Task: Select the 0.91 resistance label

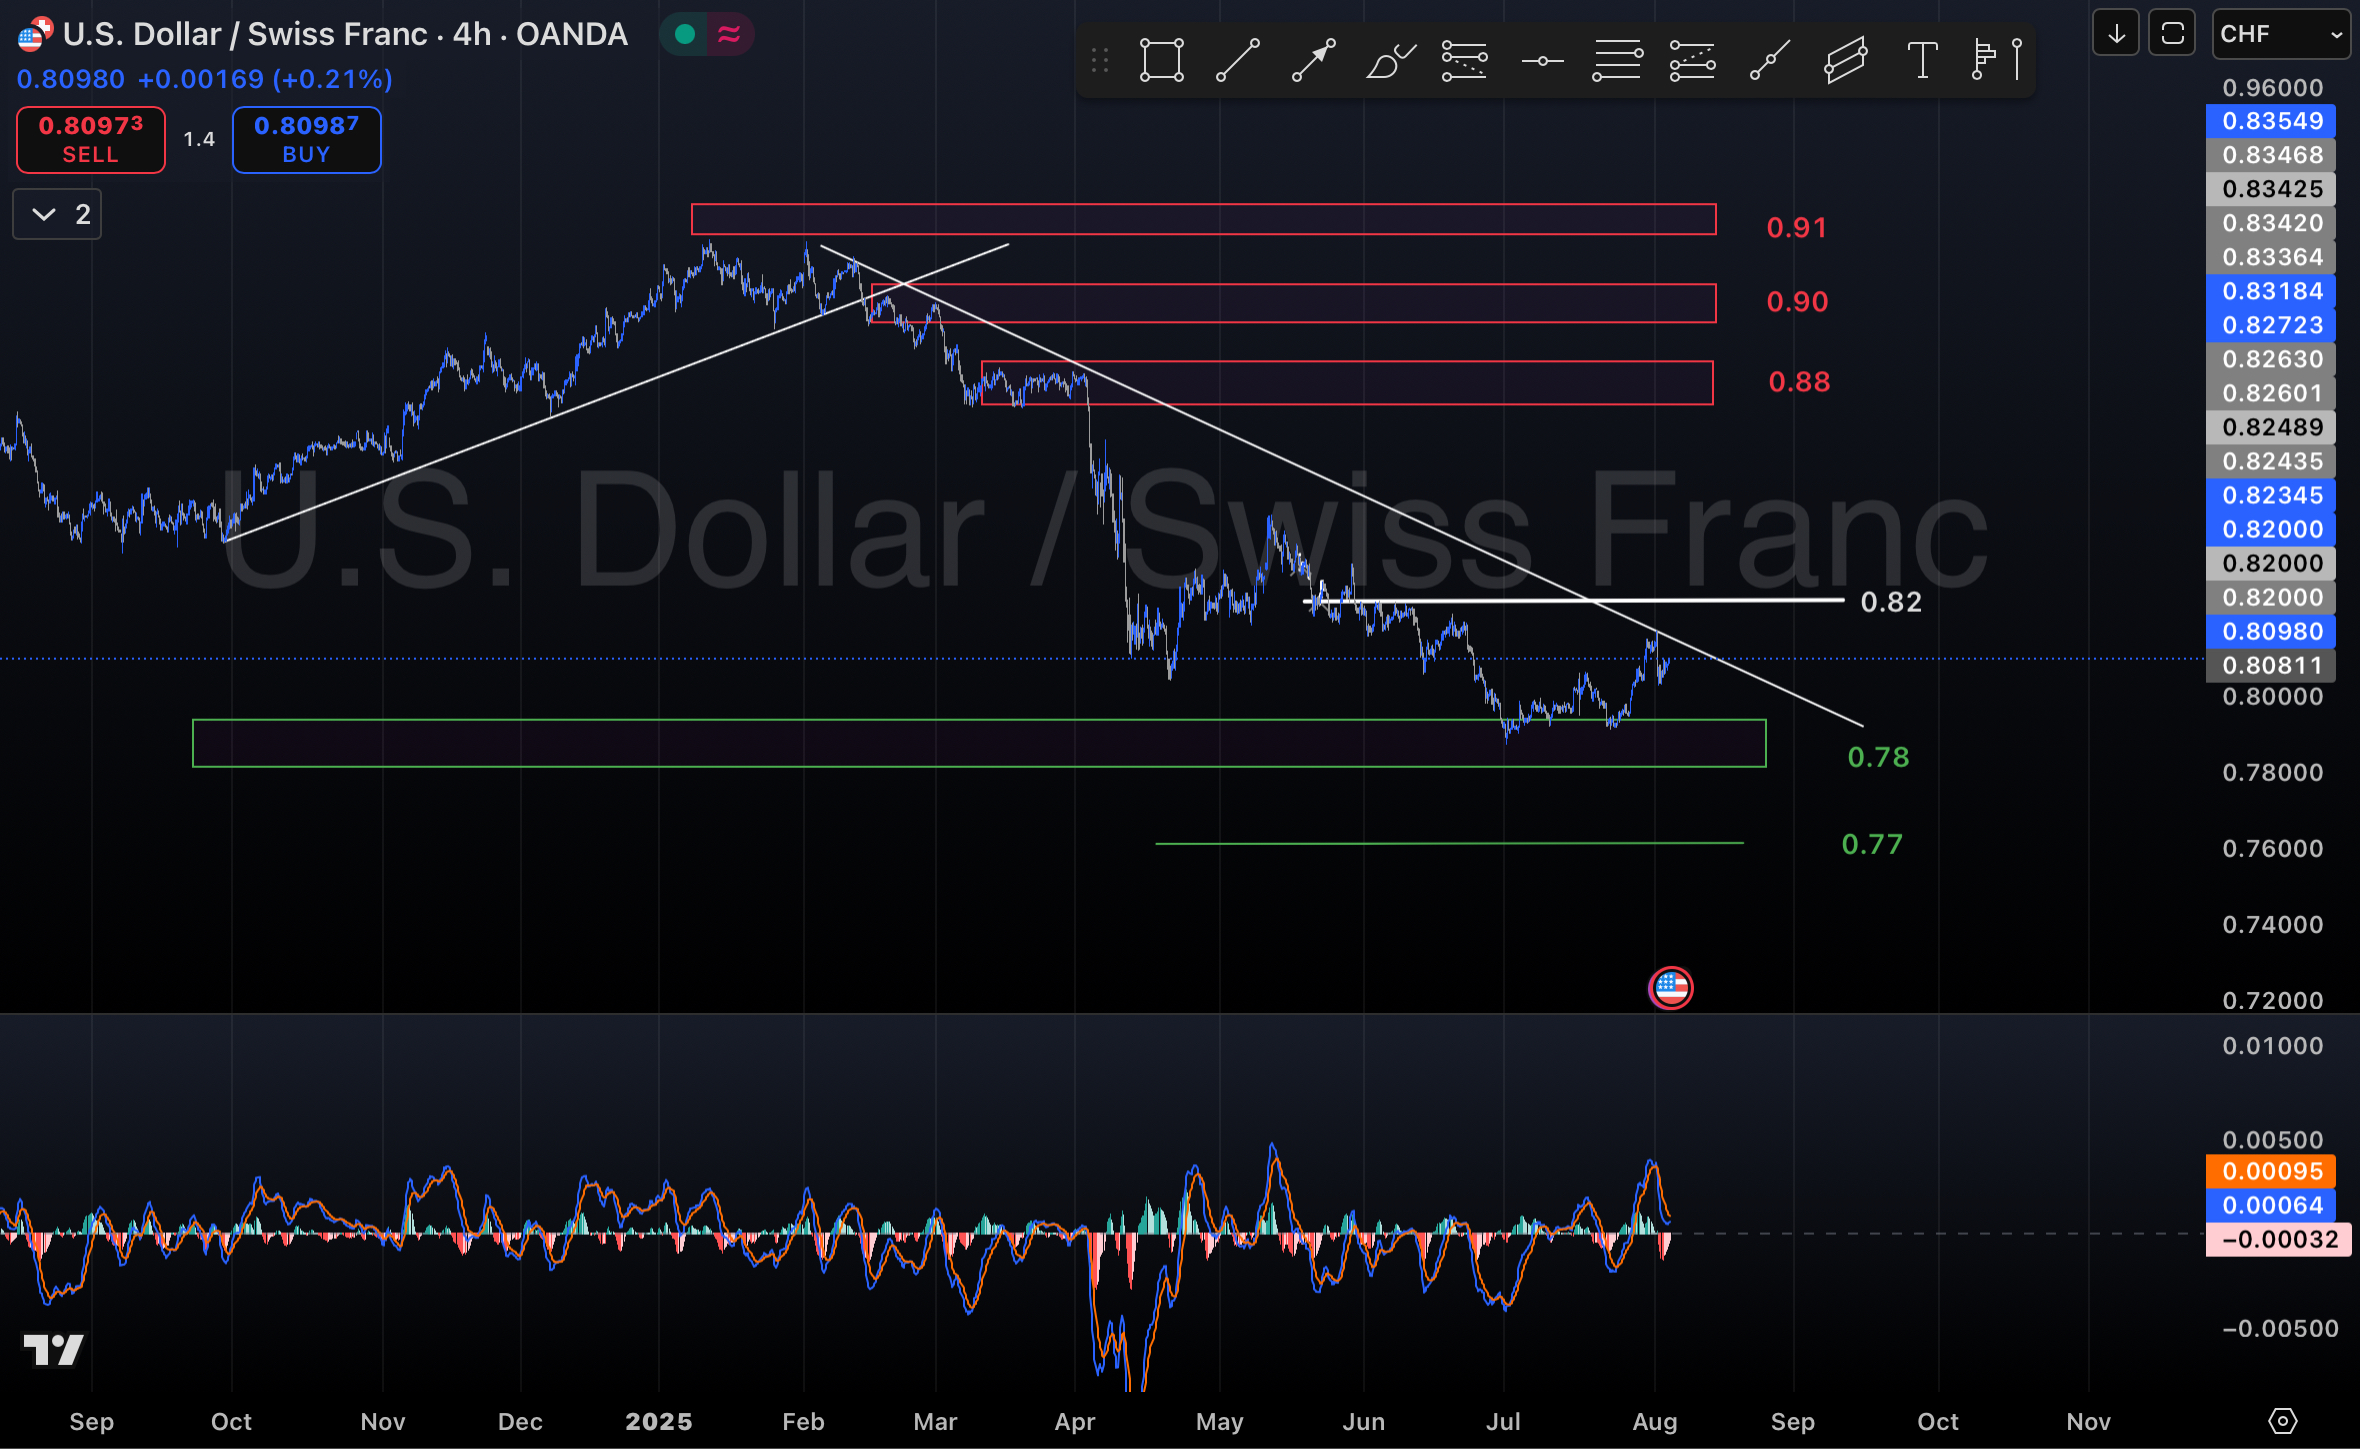Action: (x=1797, y=228)
